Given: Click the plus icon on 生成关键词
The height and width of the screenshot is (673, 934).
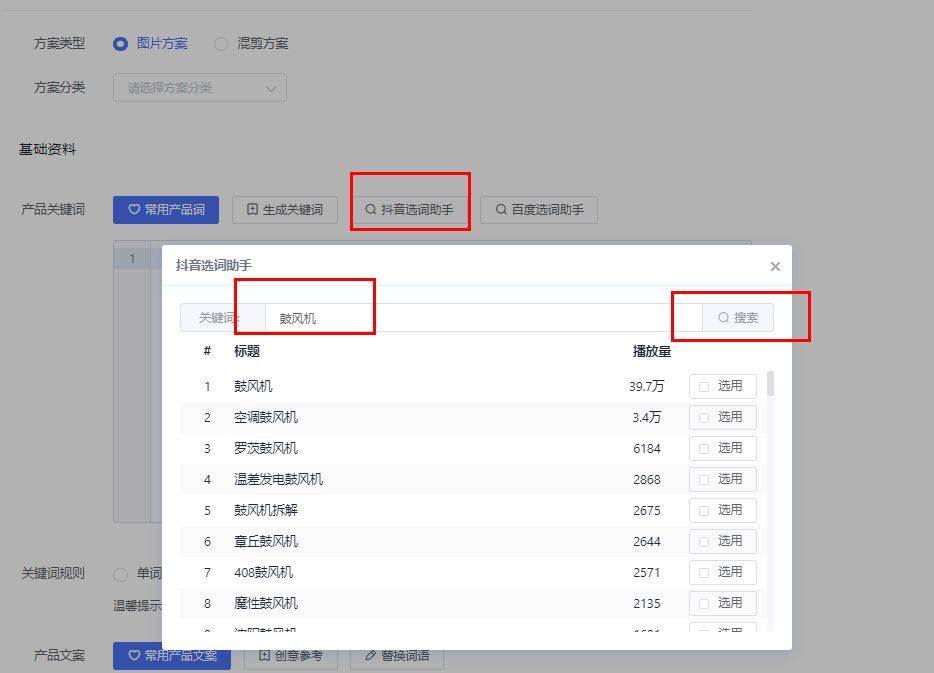Looking at the screenshot, I should (x=253, y=210).
